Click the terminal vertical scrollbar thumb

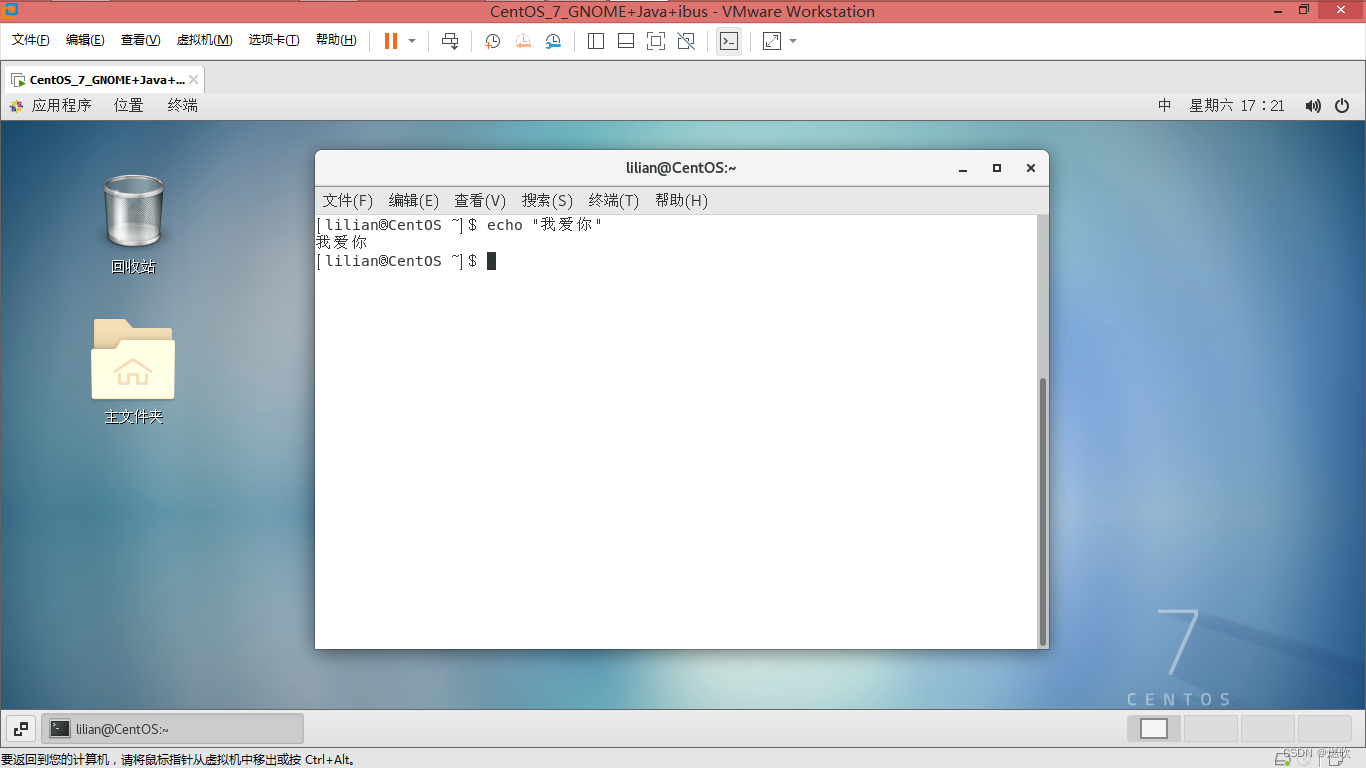coord(1043,511)
